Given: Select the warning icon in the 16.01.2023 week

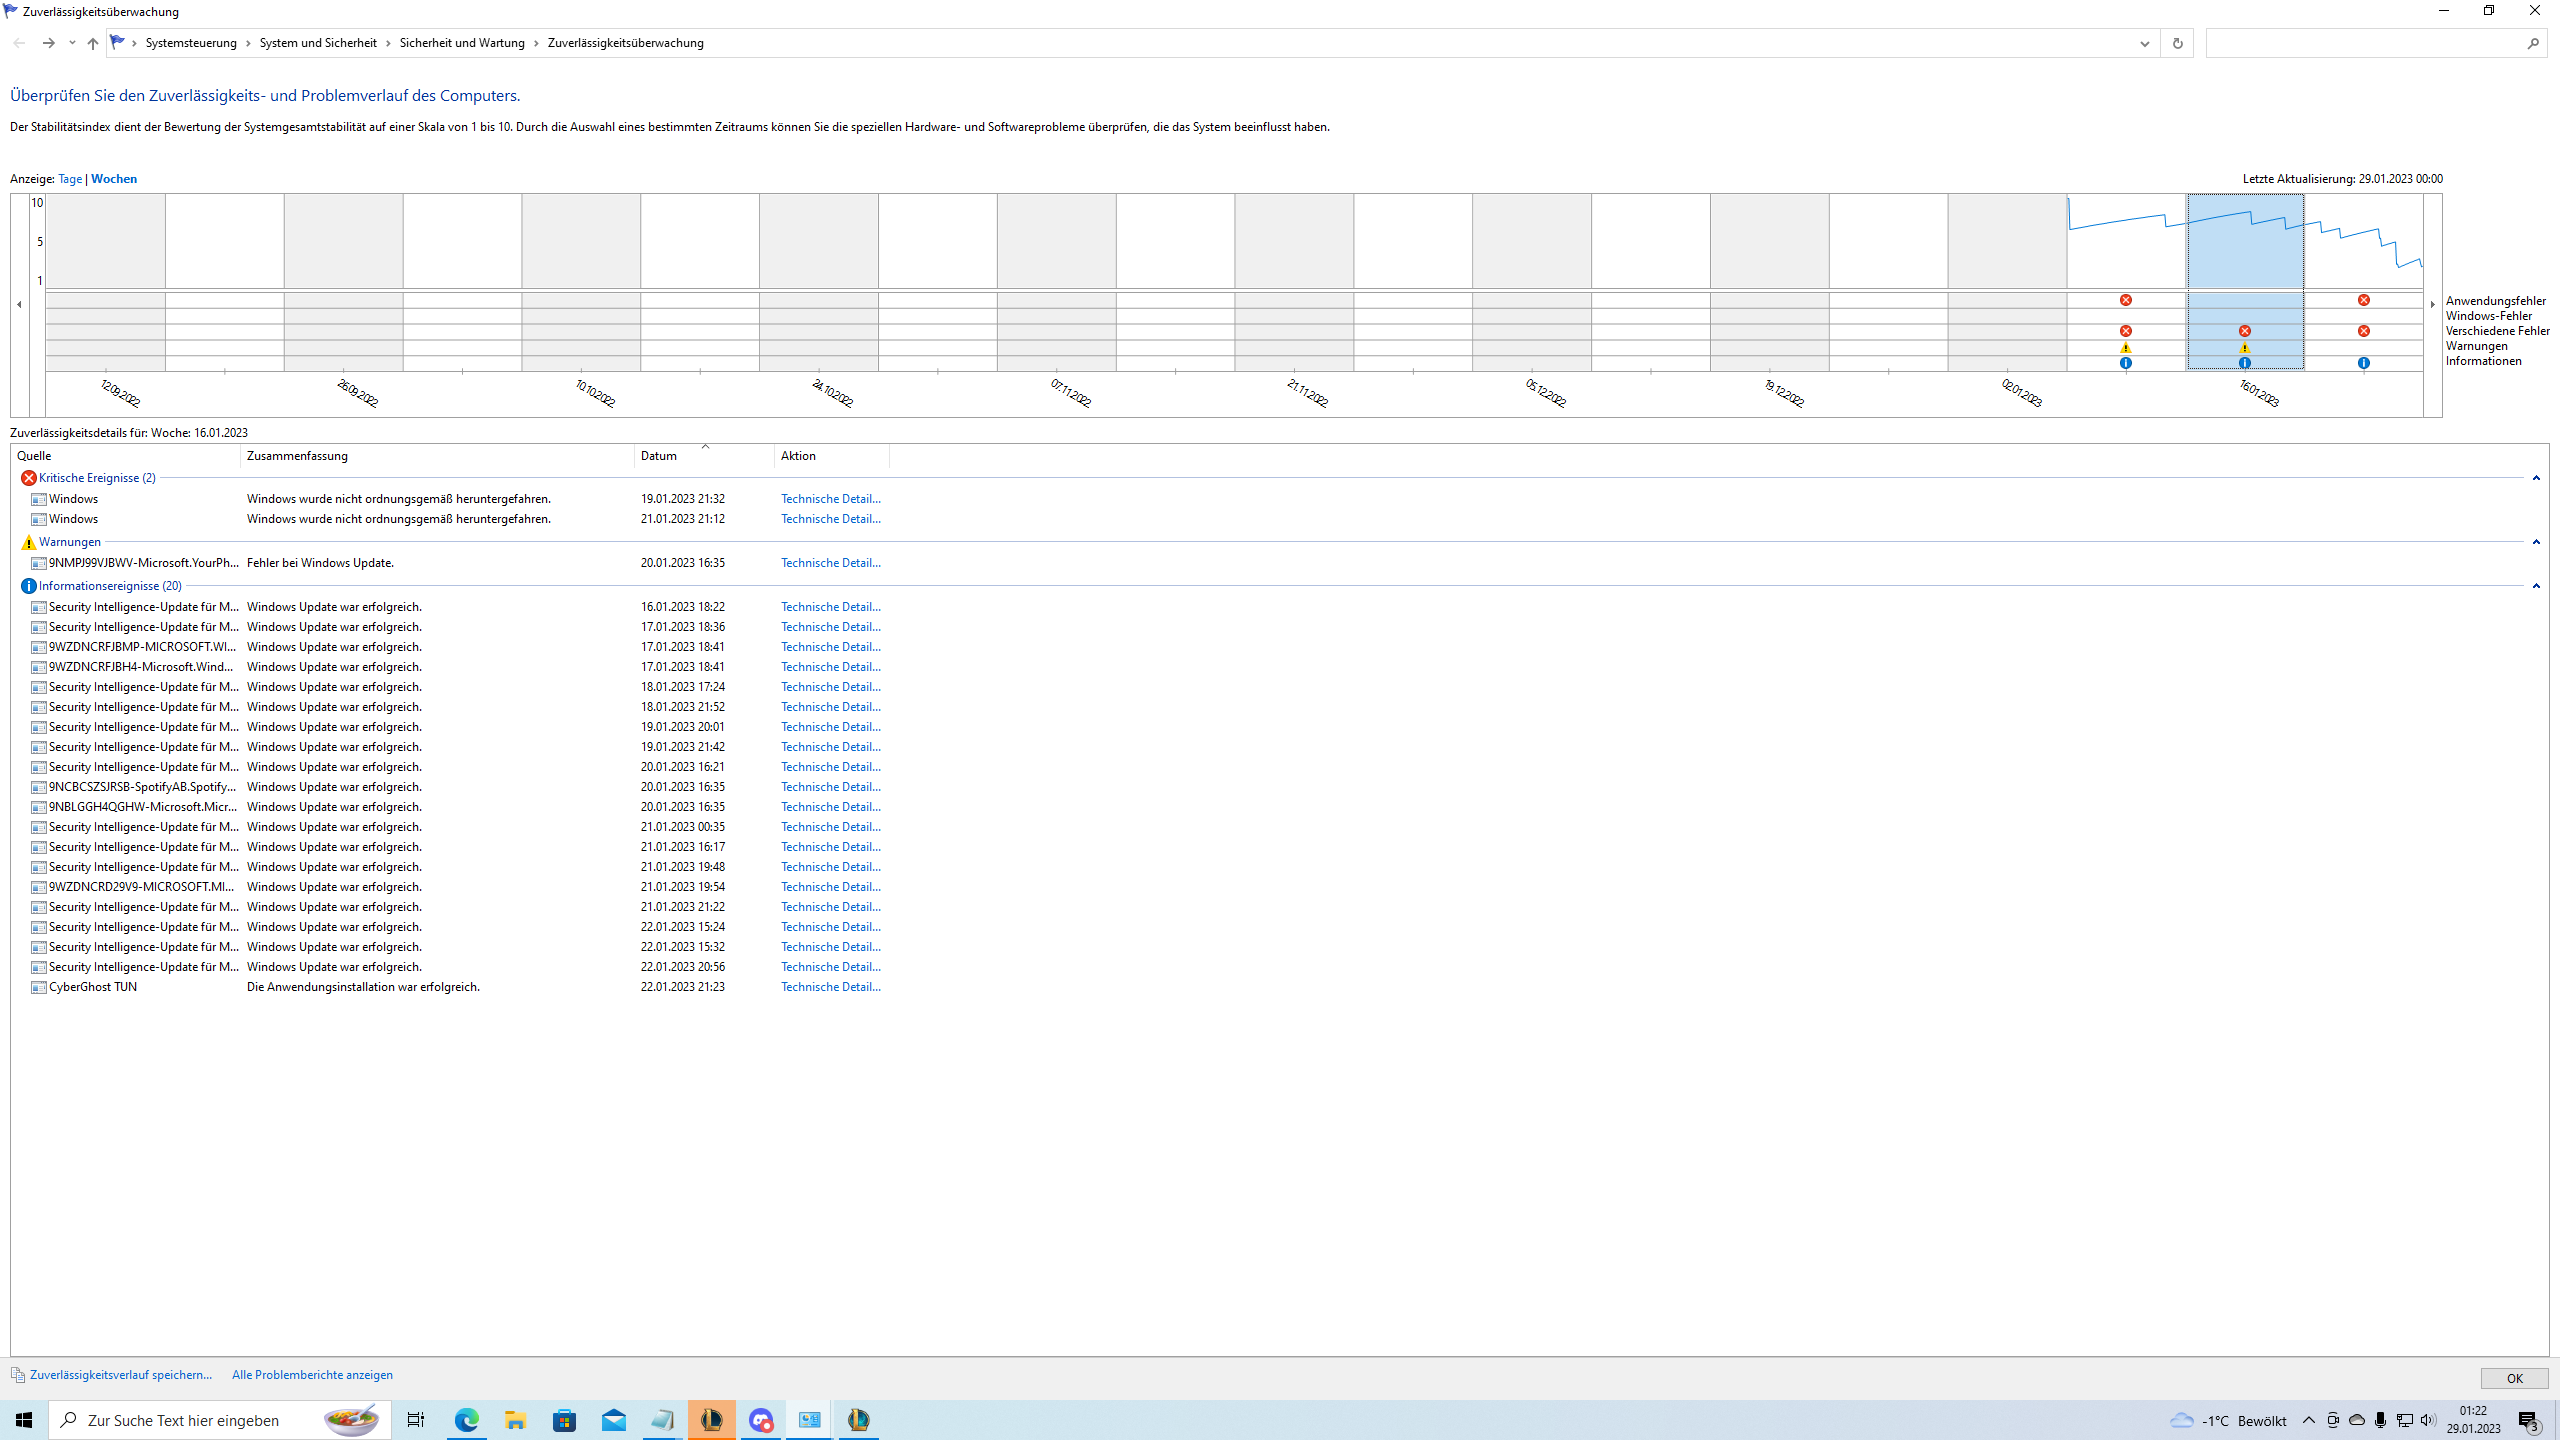Looking at the screenshot, I should [2245, 348].
